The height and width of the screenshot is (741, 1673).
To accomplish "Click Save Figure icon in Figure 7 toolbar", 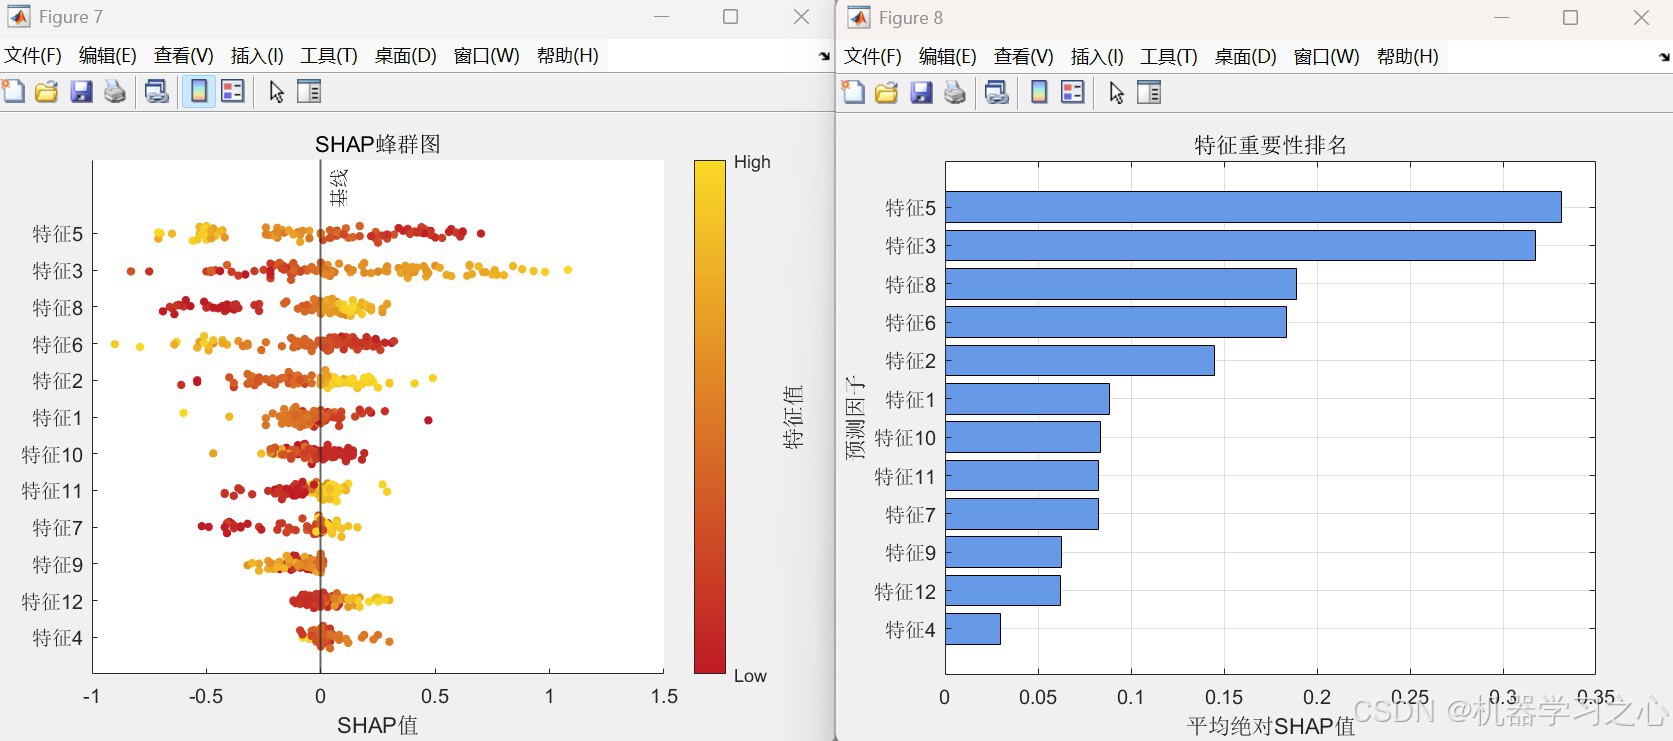I will click(81, 92).
